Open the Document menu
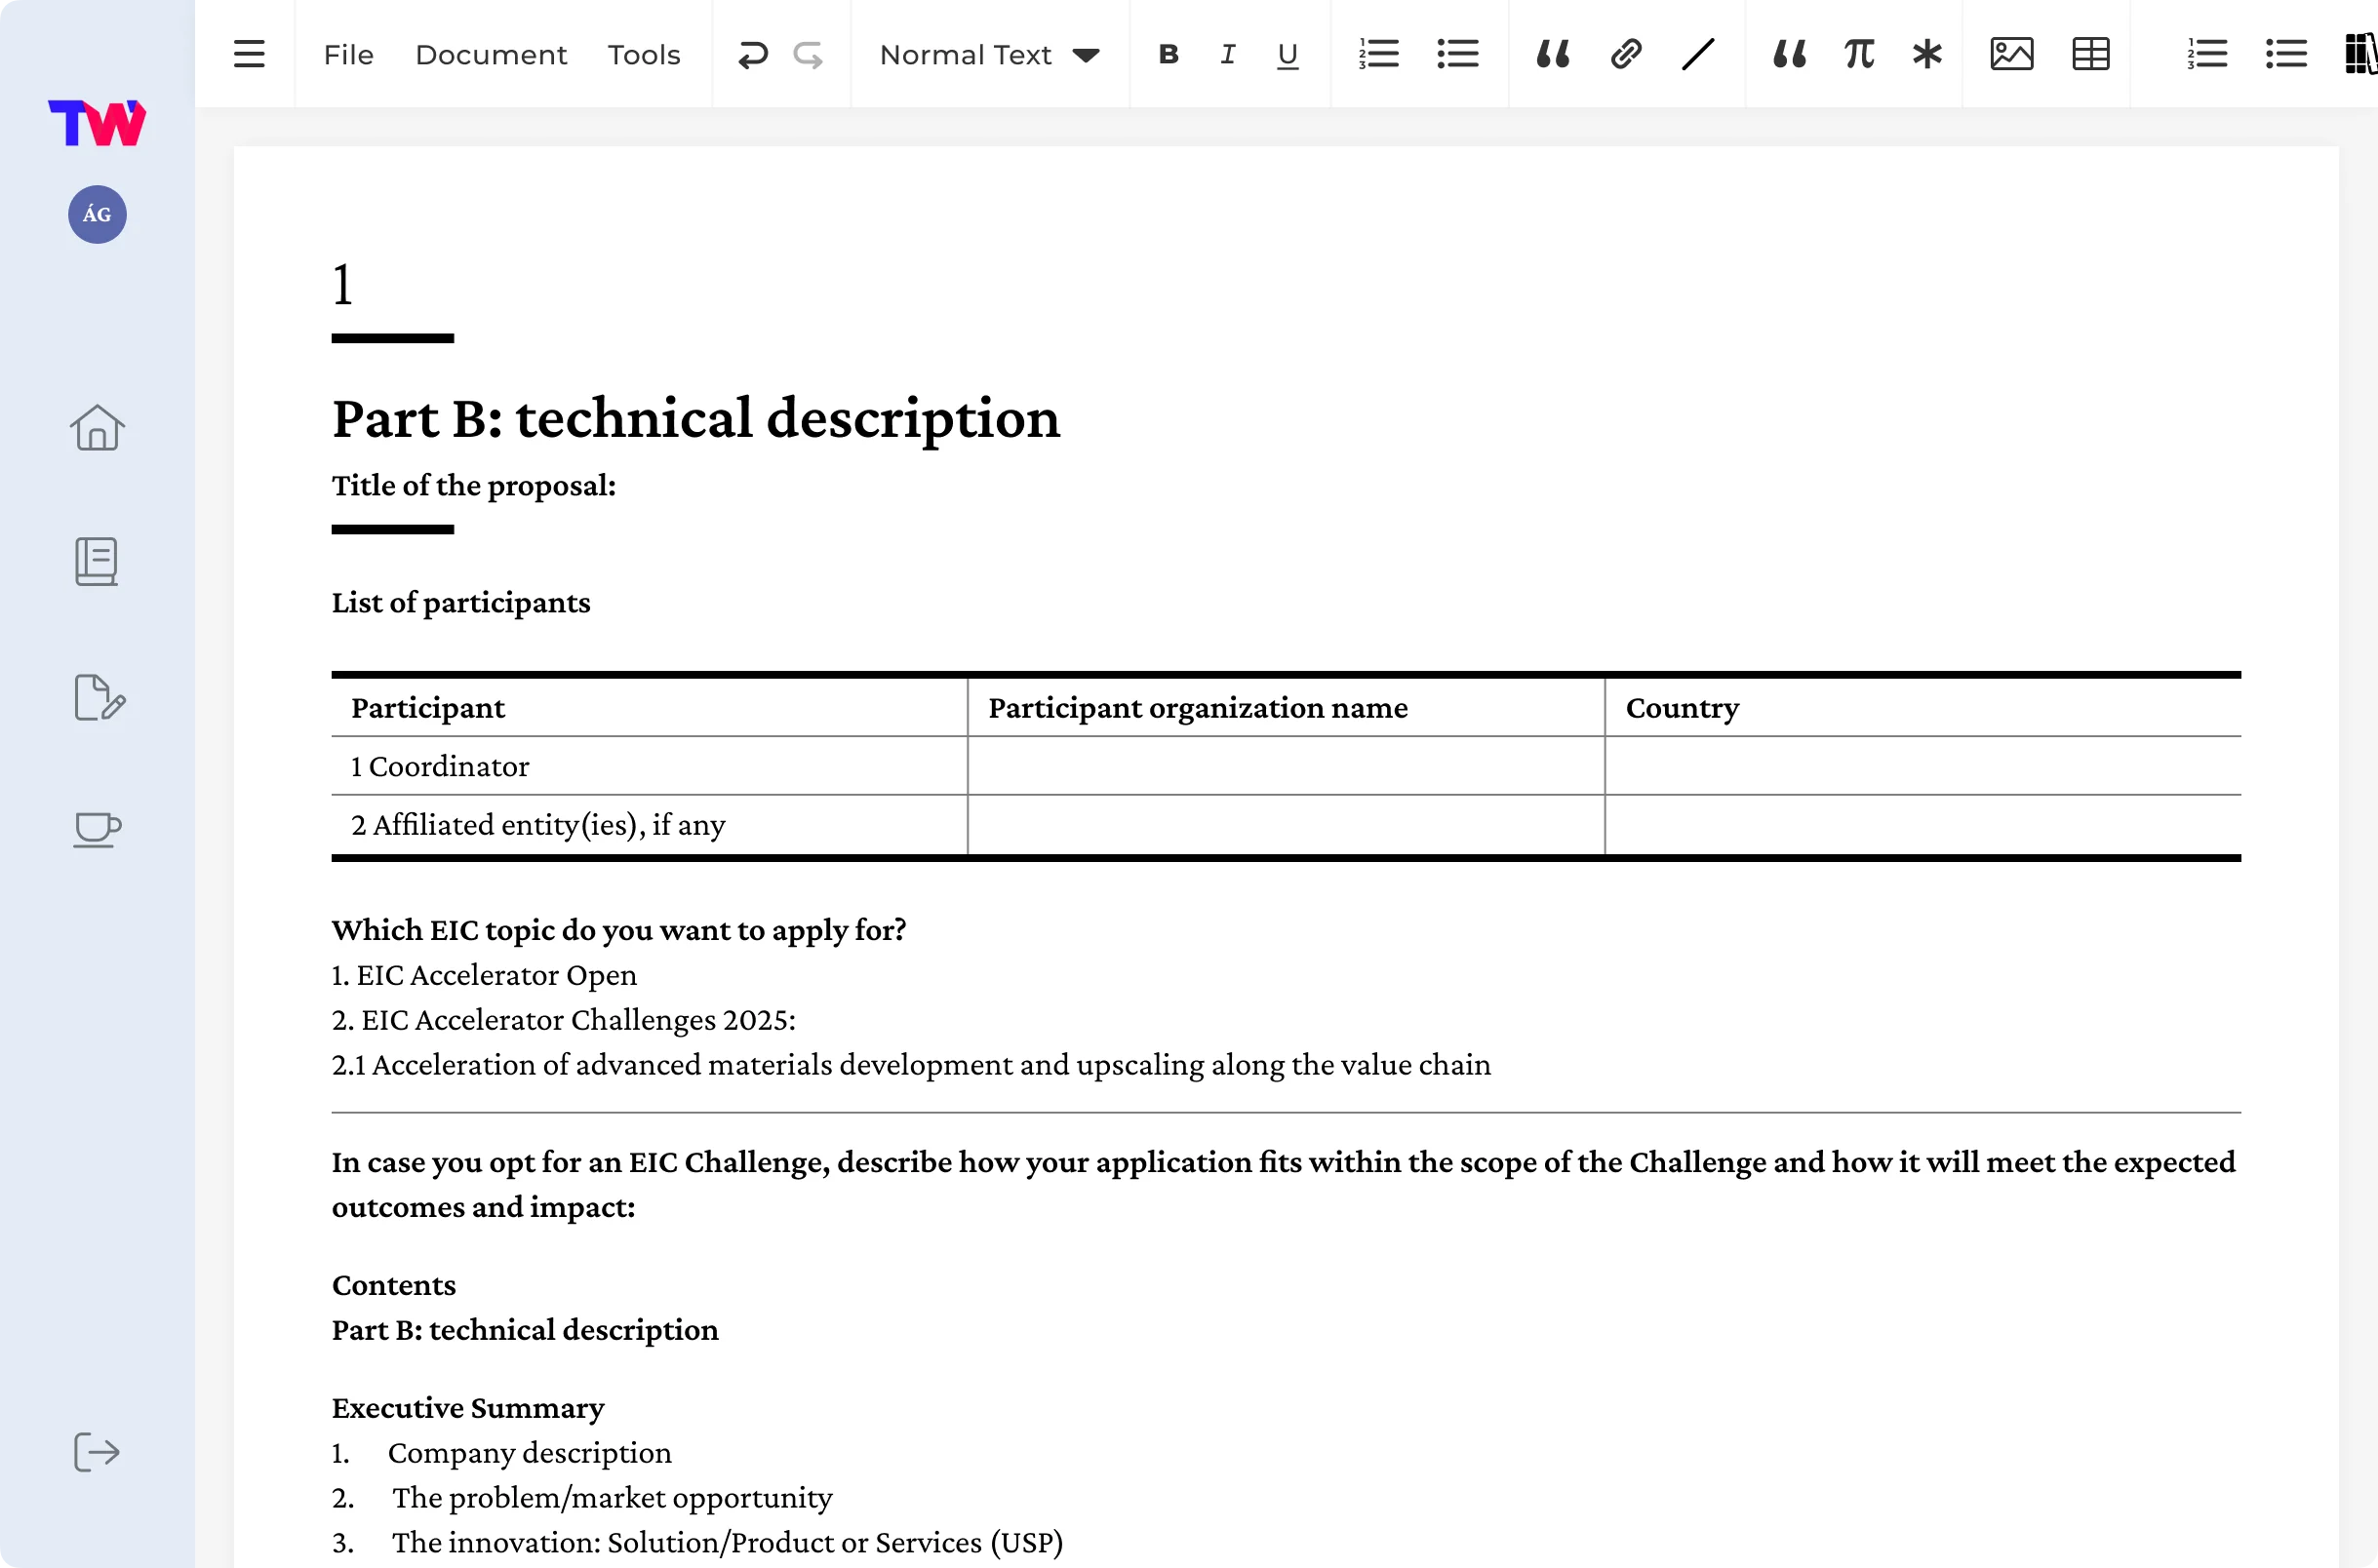The height and width of the screenshot is (1568, 2378). pyautogui.click(x=490, y=54)
